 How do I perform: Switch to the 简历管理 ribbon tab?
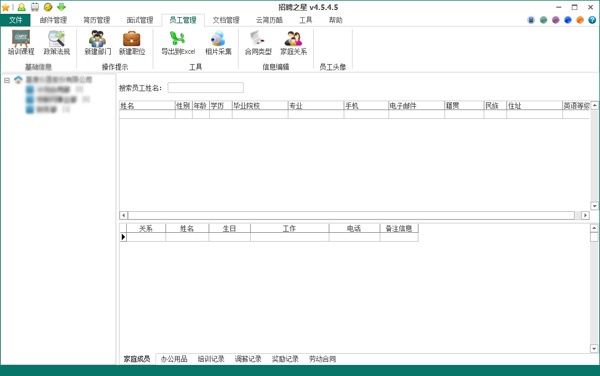tap(96, 20)
